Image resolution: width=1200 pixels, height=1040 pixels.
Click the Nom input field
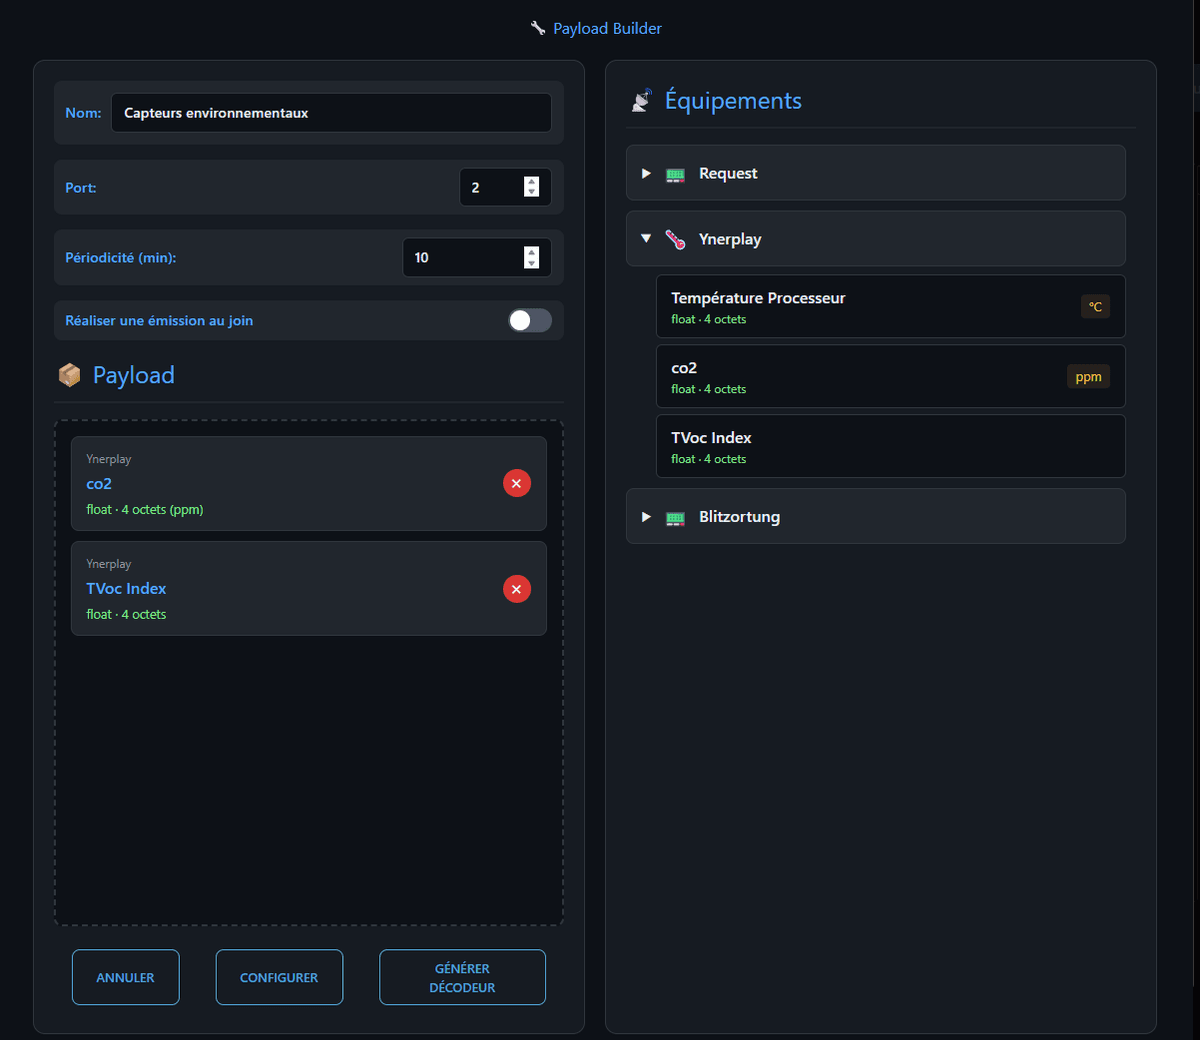pyautogui.click(x=331, y=113)
